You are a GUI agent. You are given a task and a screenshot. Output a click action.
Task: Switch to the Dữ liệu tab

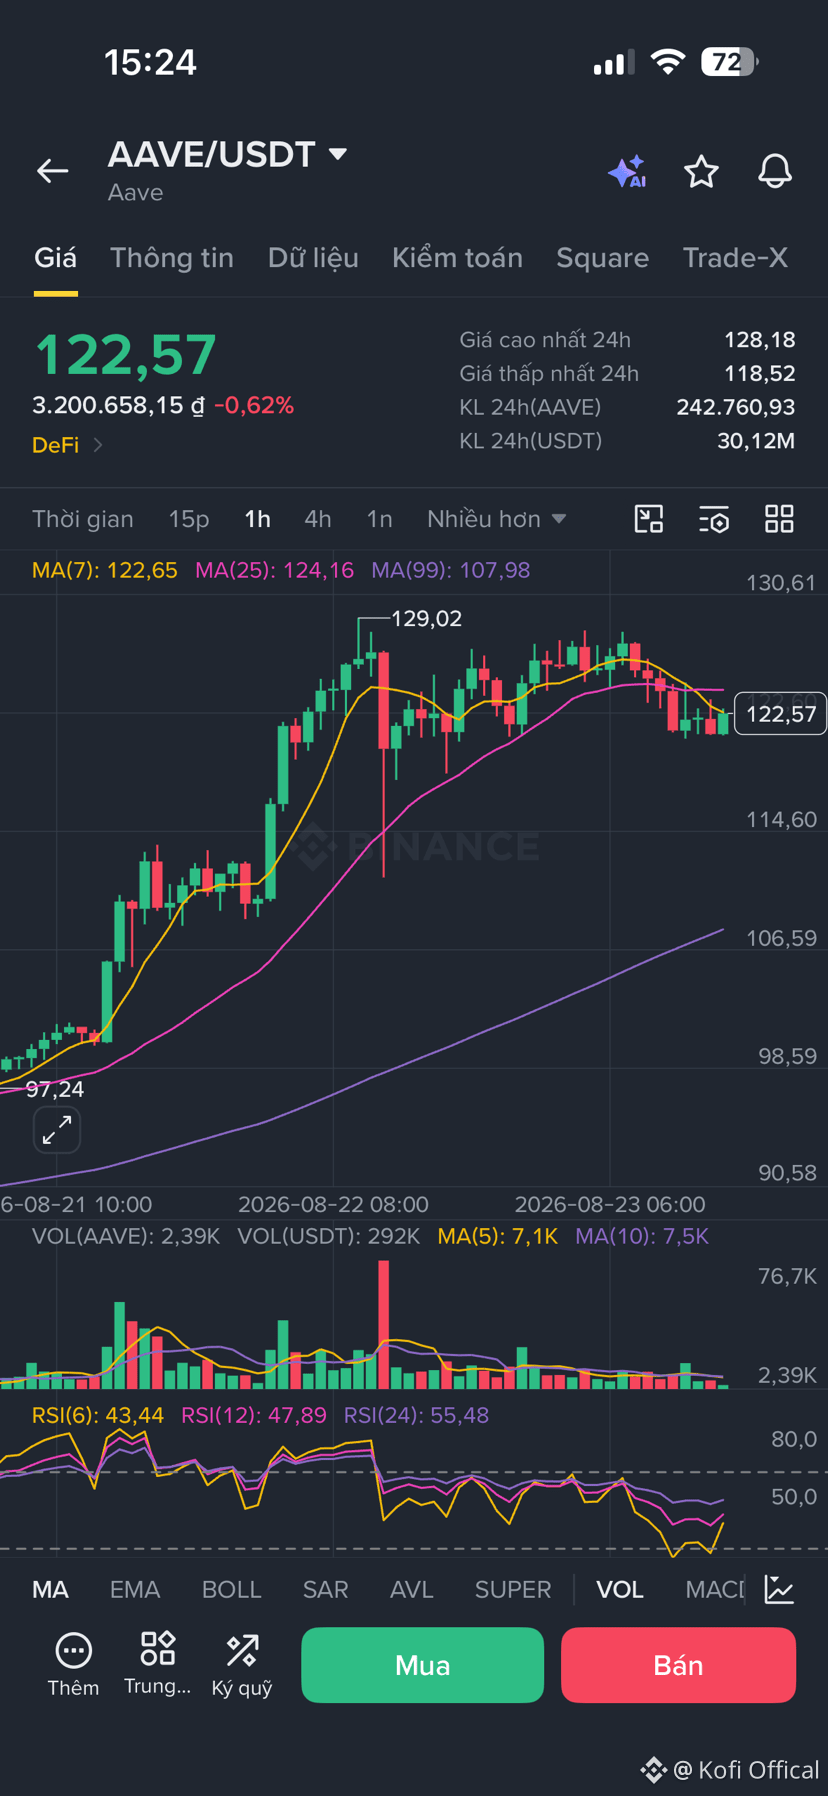(x=313, y=258)
